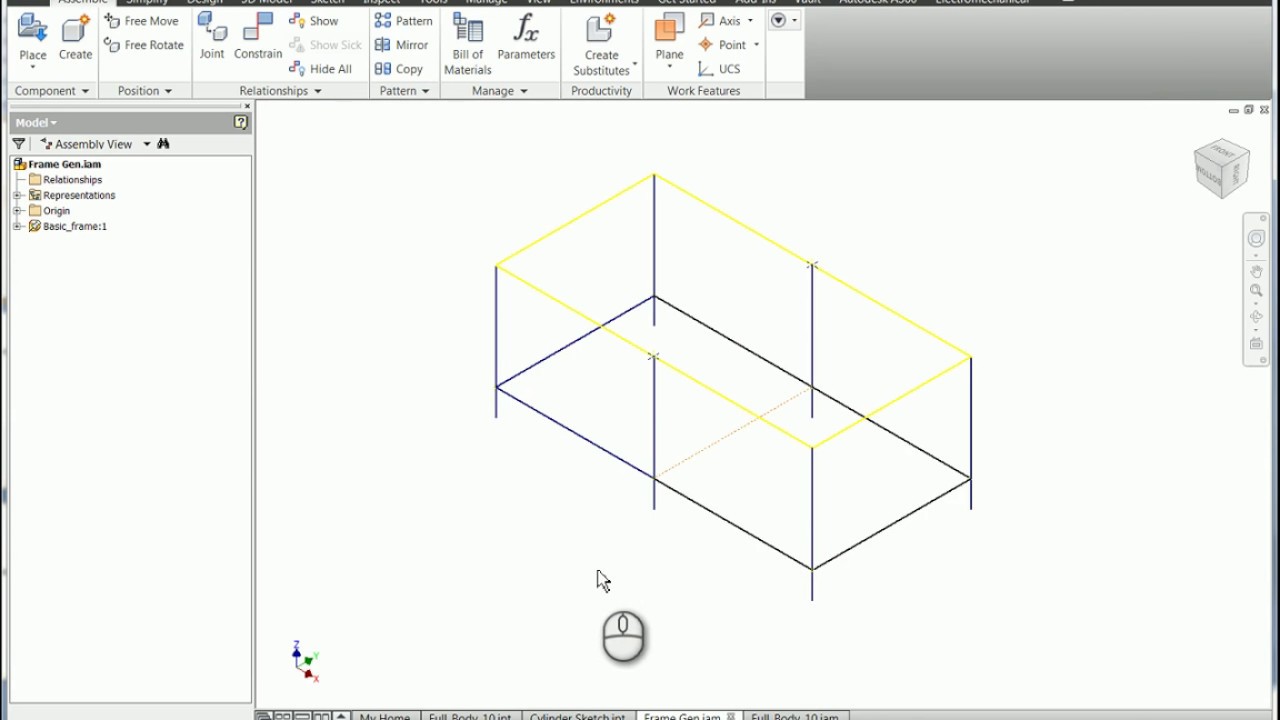Switch to the Cylinder Sketch.ipt tab

pyautogui.click(x=577, y=715)
